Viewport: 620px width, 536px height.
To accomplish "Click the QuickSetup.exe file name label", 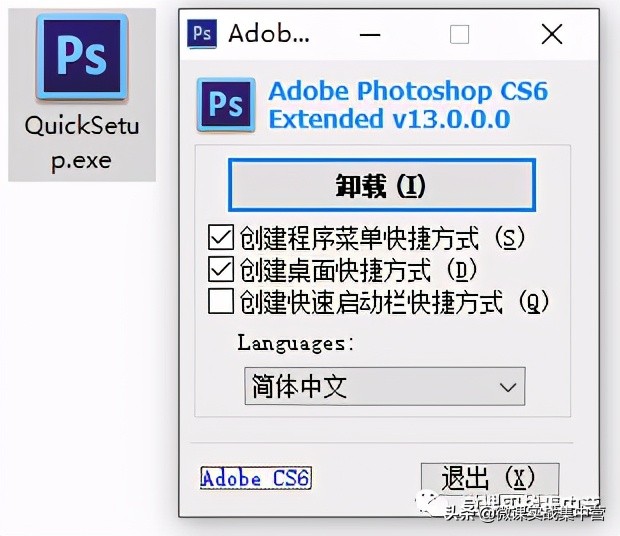I will coord(82,143).
